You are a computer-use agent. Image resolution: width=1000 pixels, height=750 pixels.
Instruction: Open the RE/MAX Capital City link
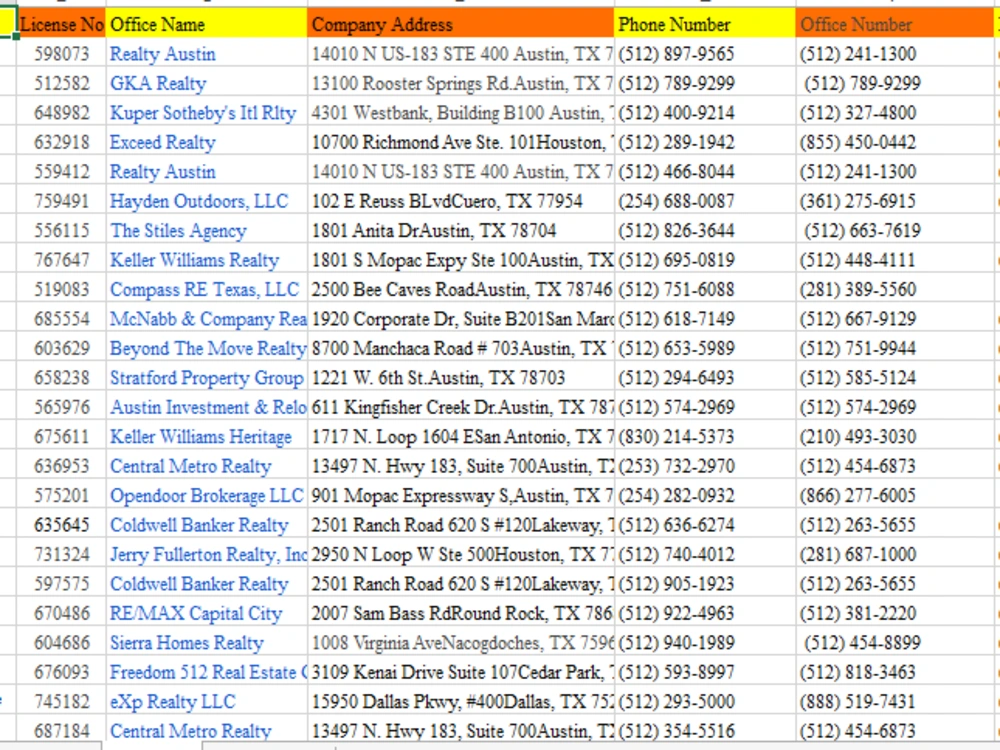[196, 614]
